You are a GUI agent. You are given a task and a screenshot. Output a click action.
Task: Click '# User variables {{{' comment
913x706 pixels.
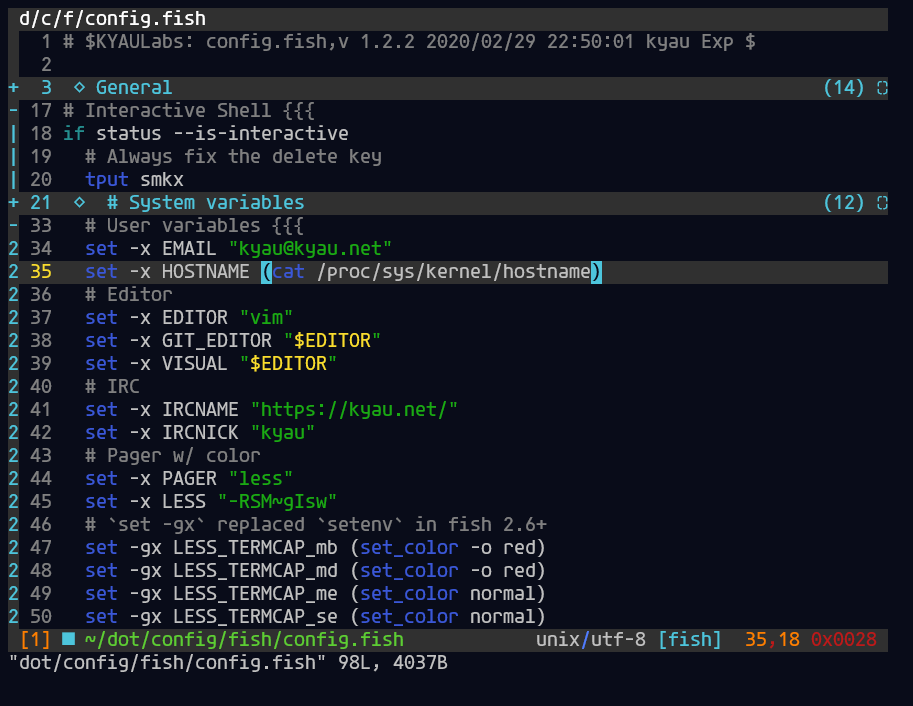pos(194,225)
